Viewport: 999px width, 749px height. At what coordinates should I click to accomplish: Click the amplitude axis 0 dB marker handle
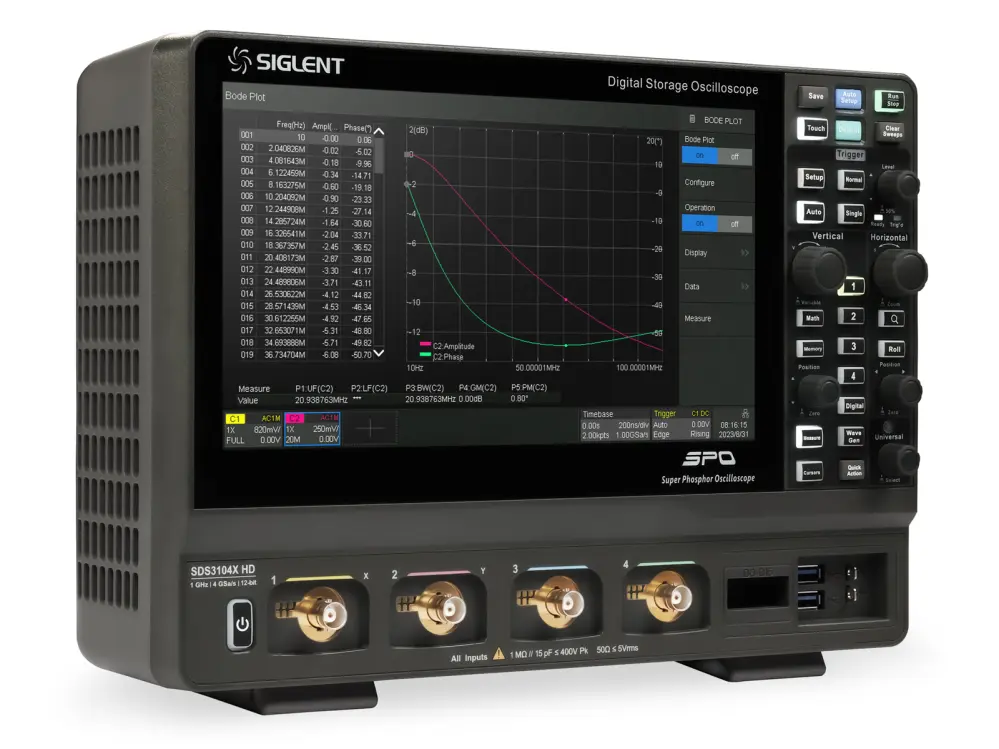[x=408, y=154]
